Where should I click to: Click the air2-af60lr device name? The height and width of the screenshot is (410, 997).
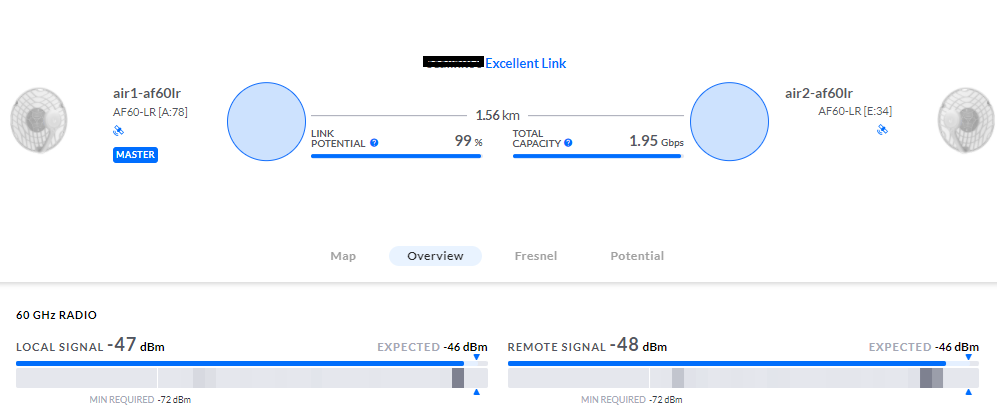click(x=819, y=93)
